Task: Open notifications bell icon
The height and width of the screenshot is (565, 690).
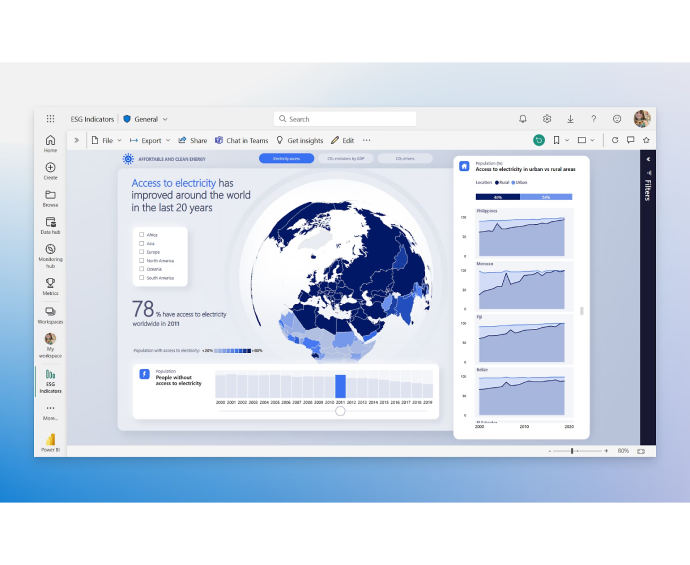Action: pos(523,119)
